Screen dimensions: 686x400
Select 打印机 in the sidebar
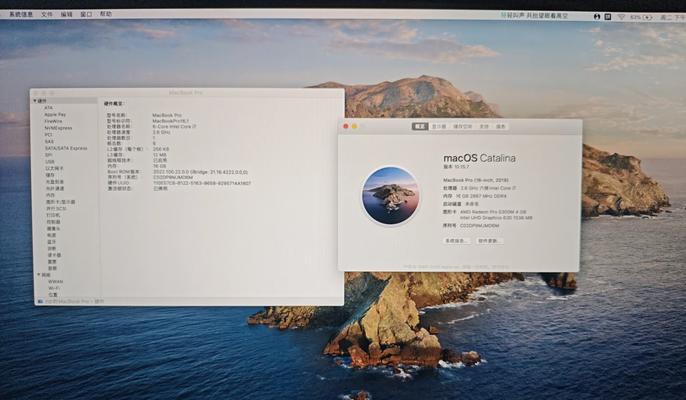pyautogui.click(x=53, y=215)
